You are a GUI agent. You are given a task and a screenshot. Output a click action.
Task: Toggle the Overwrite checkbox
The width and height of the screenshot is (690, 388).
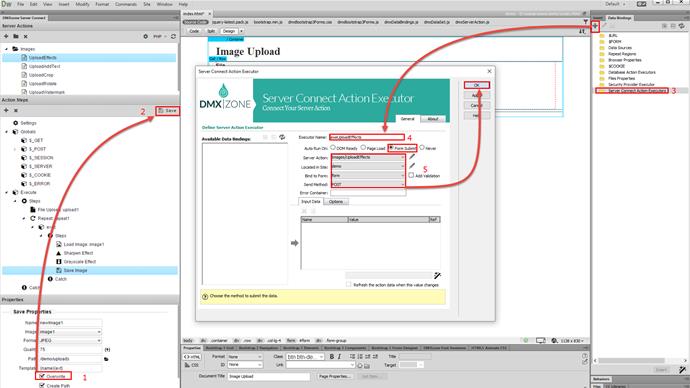42,376
